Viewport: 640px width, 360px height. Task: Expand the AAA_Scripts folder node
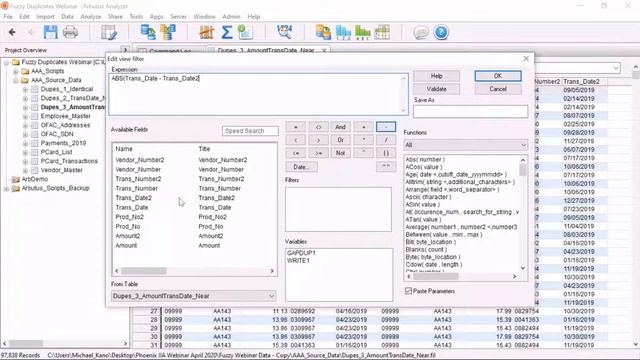[16, 71]
